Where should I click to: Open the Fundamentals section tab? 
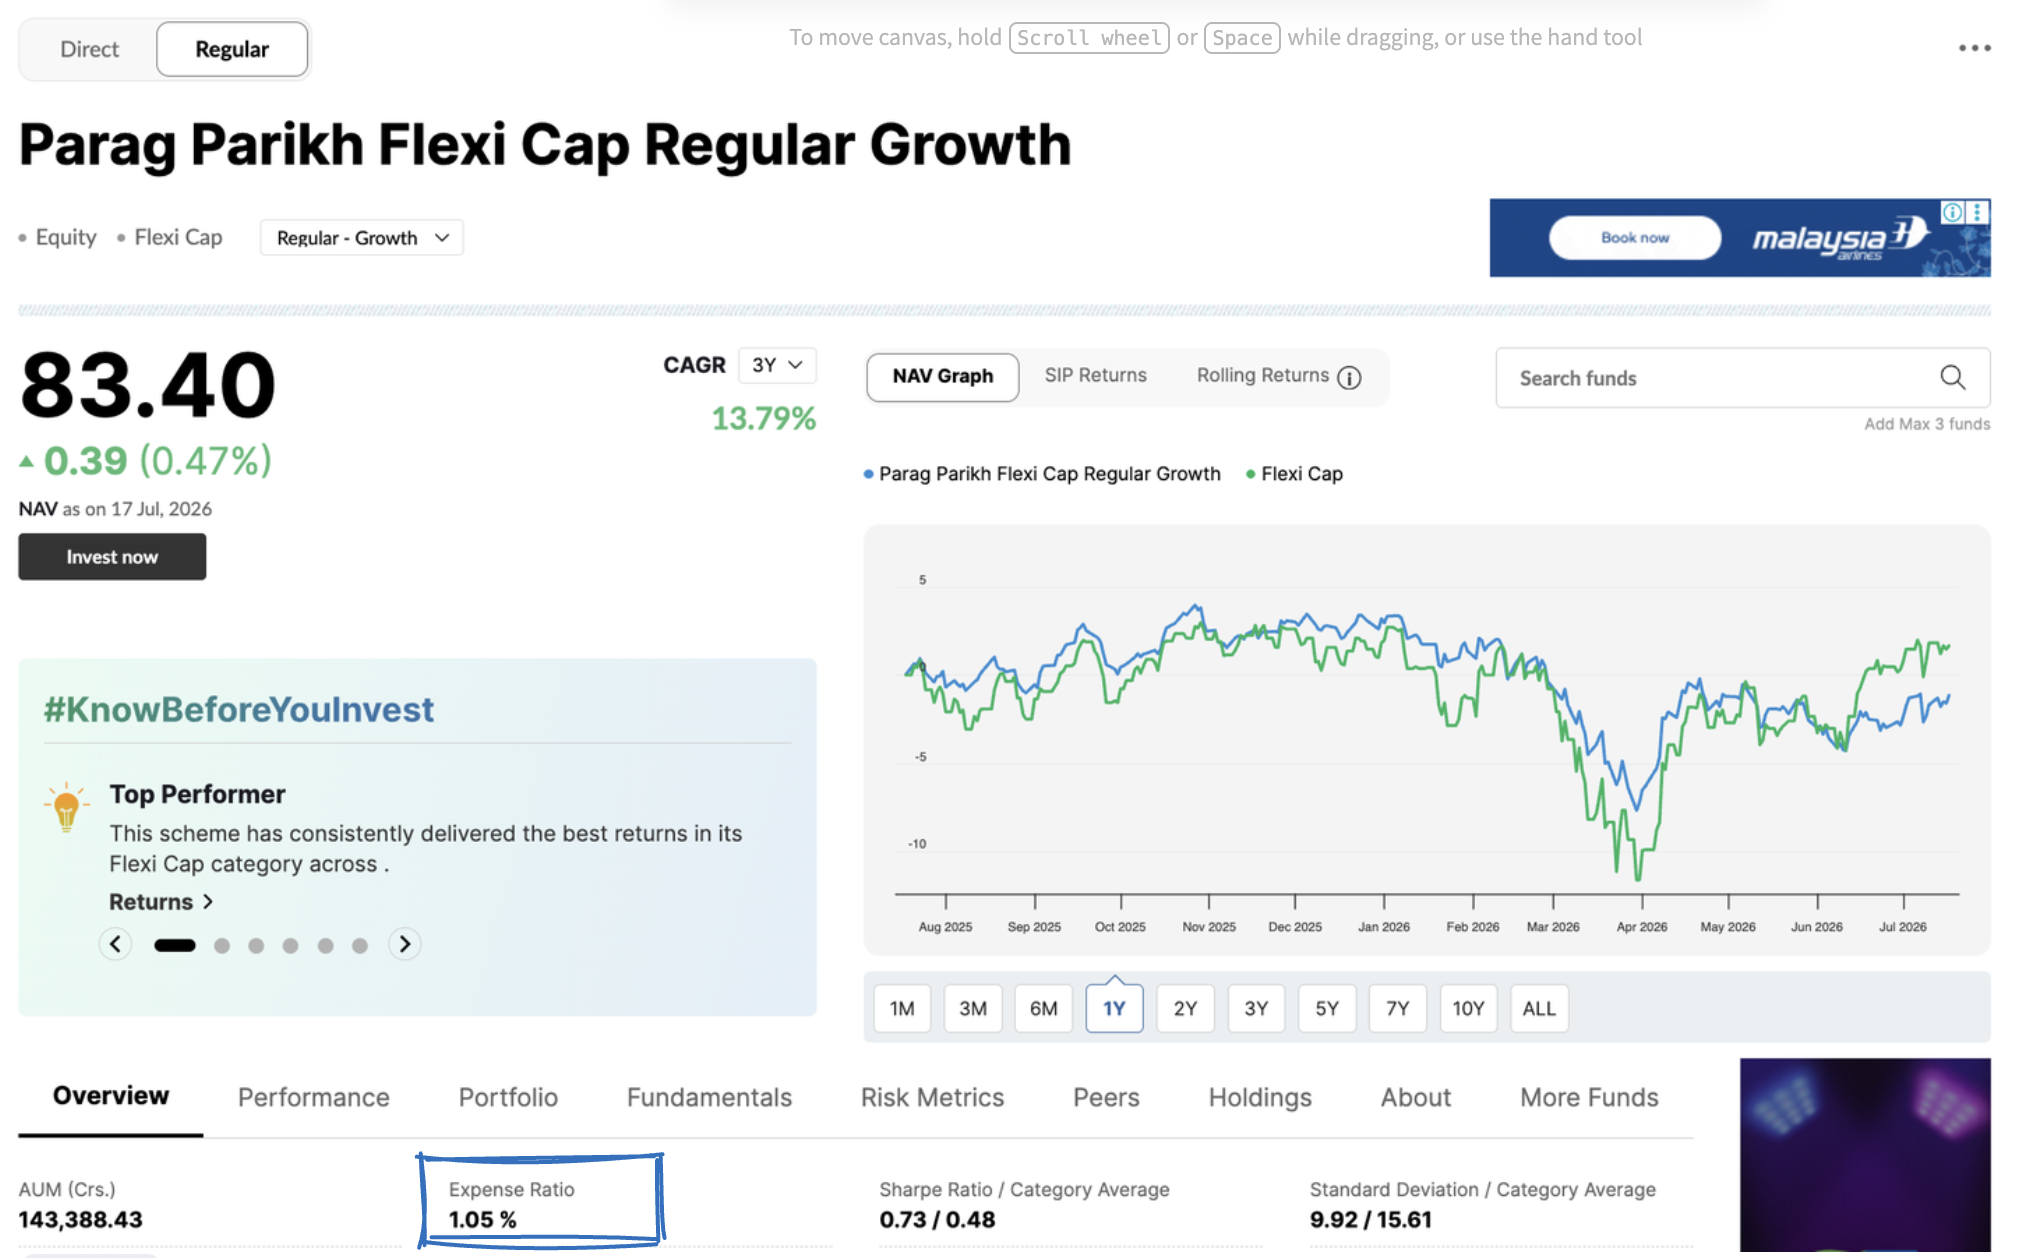click(709, 1097)
